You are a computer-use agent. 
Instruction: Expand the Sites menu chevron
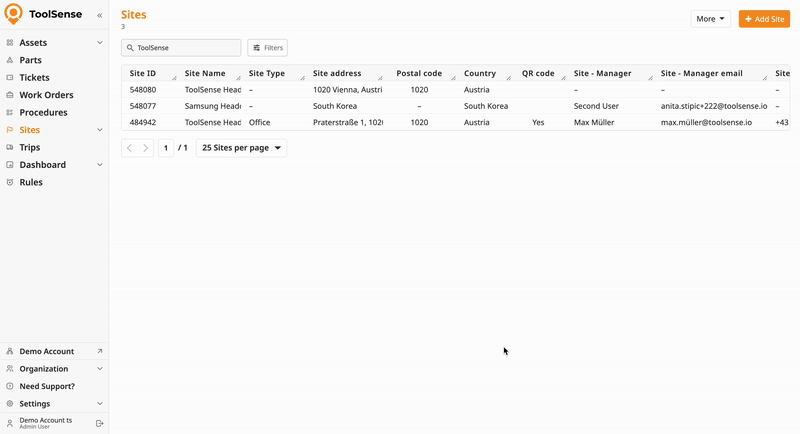pyautogui.click(x=99, y=130)
